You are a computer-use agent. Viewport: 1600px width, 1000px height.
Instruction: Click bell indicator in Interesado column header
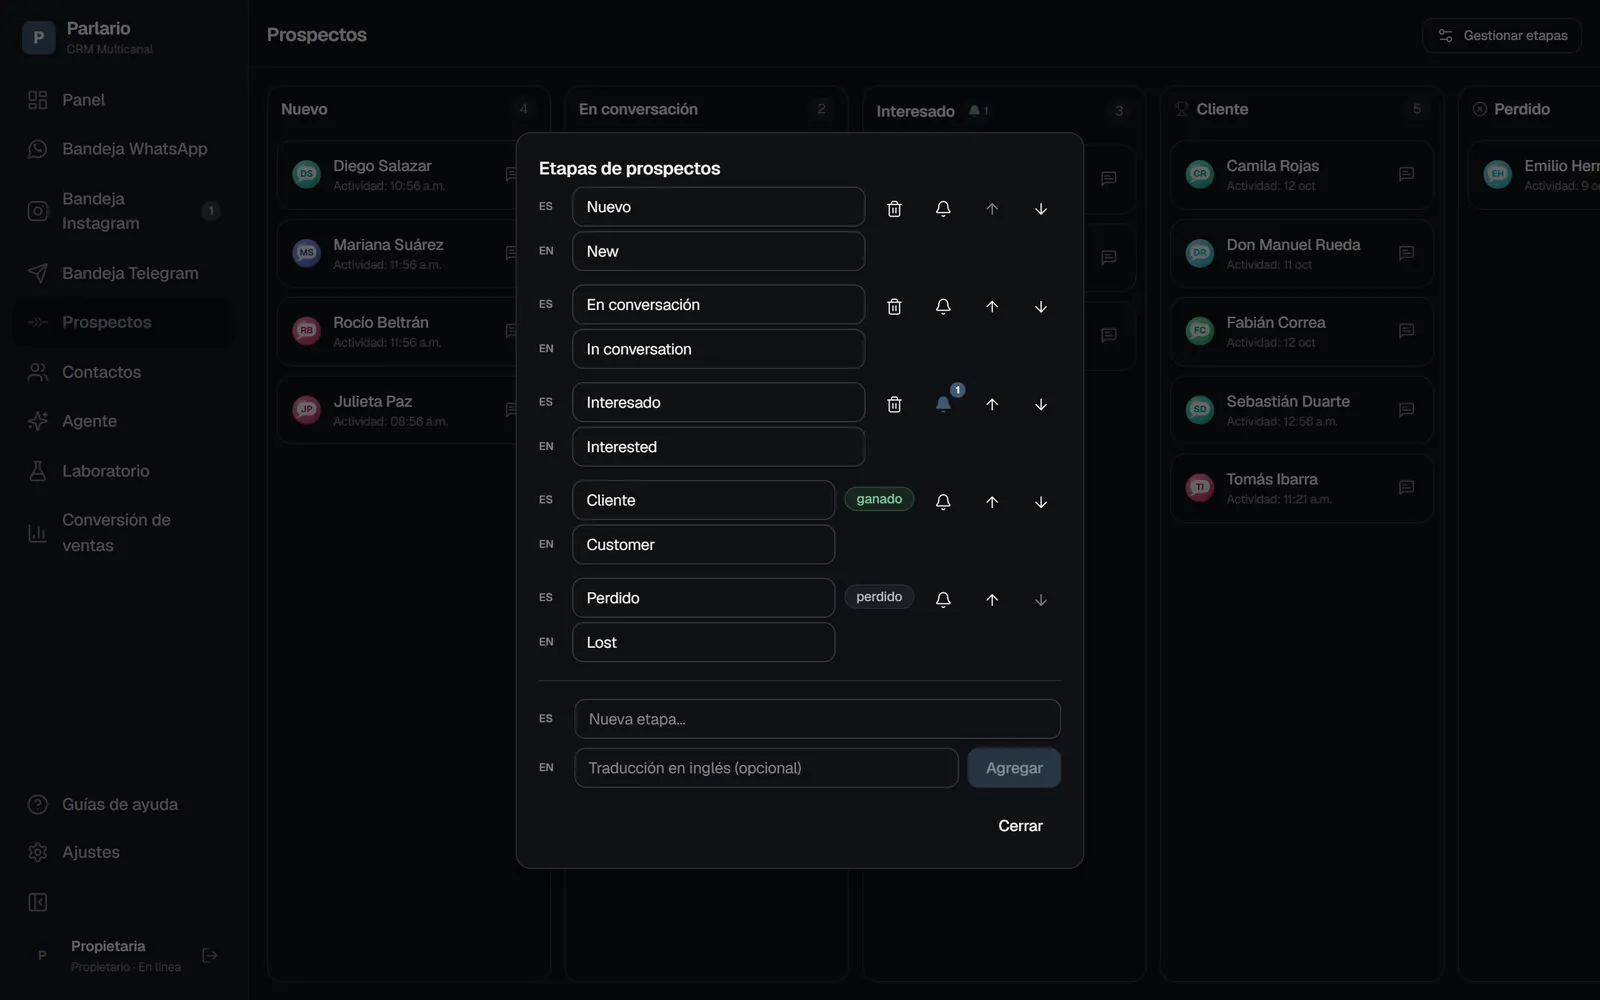[x=978, y=111]
